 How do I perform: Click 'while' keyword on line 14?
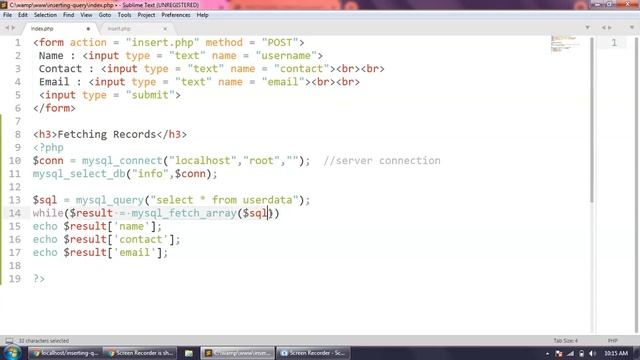48,213
